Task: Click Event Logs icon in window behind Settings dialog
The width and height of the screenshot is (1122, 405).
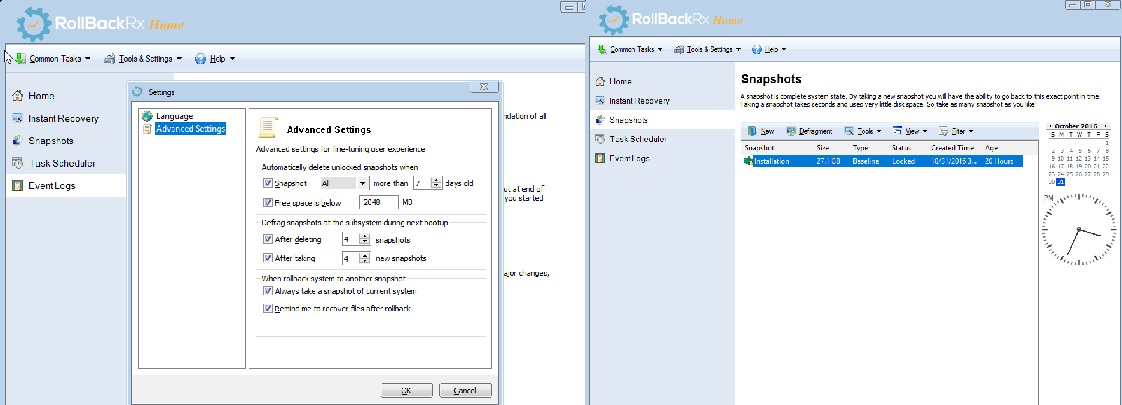Action: pos(18,185)
